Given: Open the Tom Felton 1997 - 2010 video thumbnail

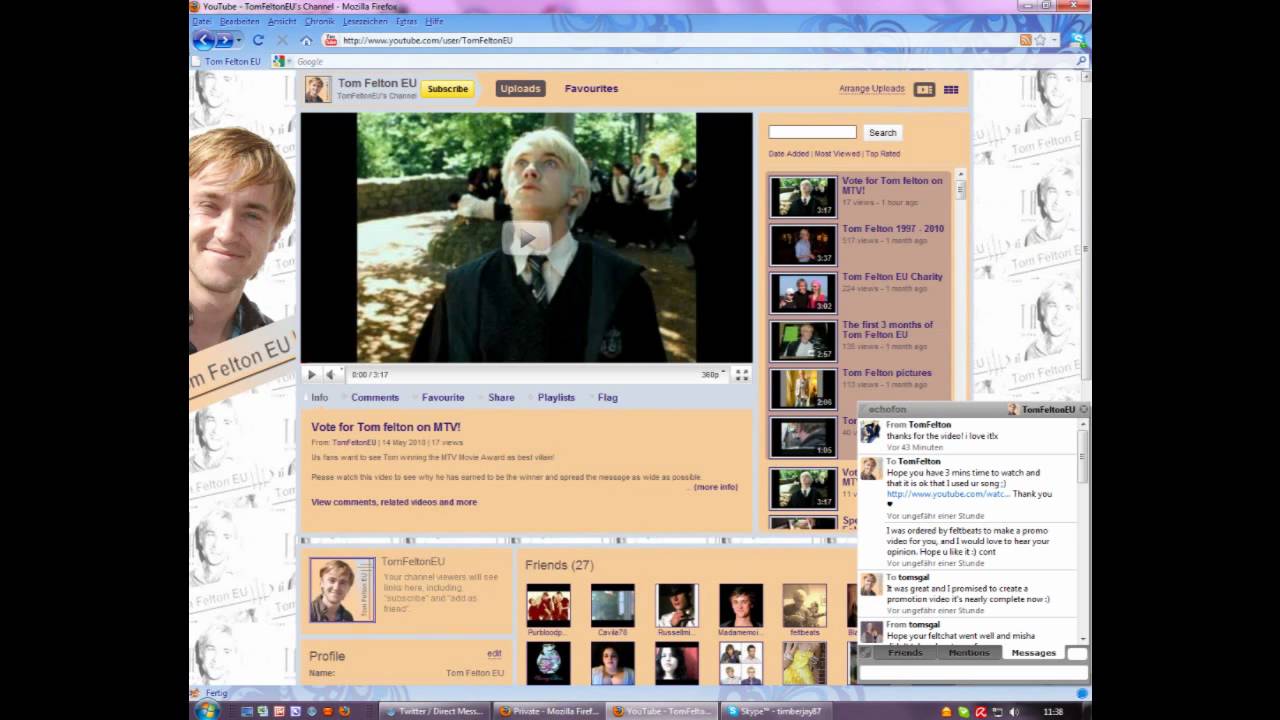Looking at the screenshot, I should pyautogui.click(x=803, y=245).
